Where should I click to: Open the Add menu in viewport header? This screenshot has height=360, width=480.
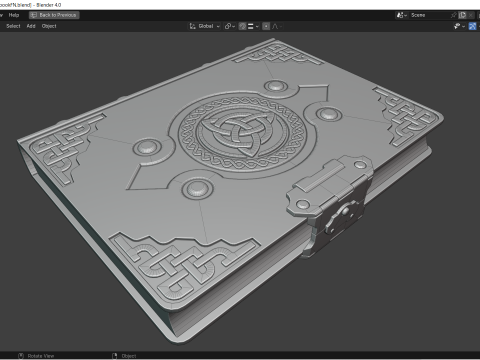(31, 26)
